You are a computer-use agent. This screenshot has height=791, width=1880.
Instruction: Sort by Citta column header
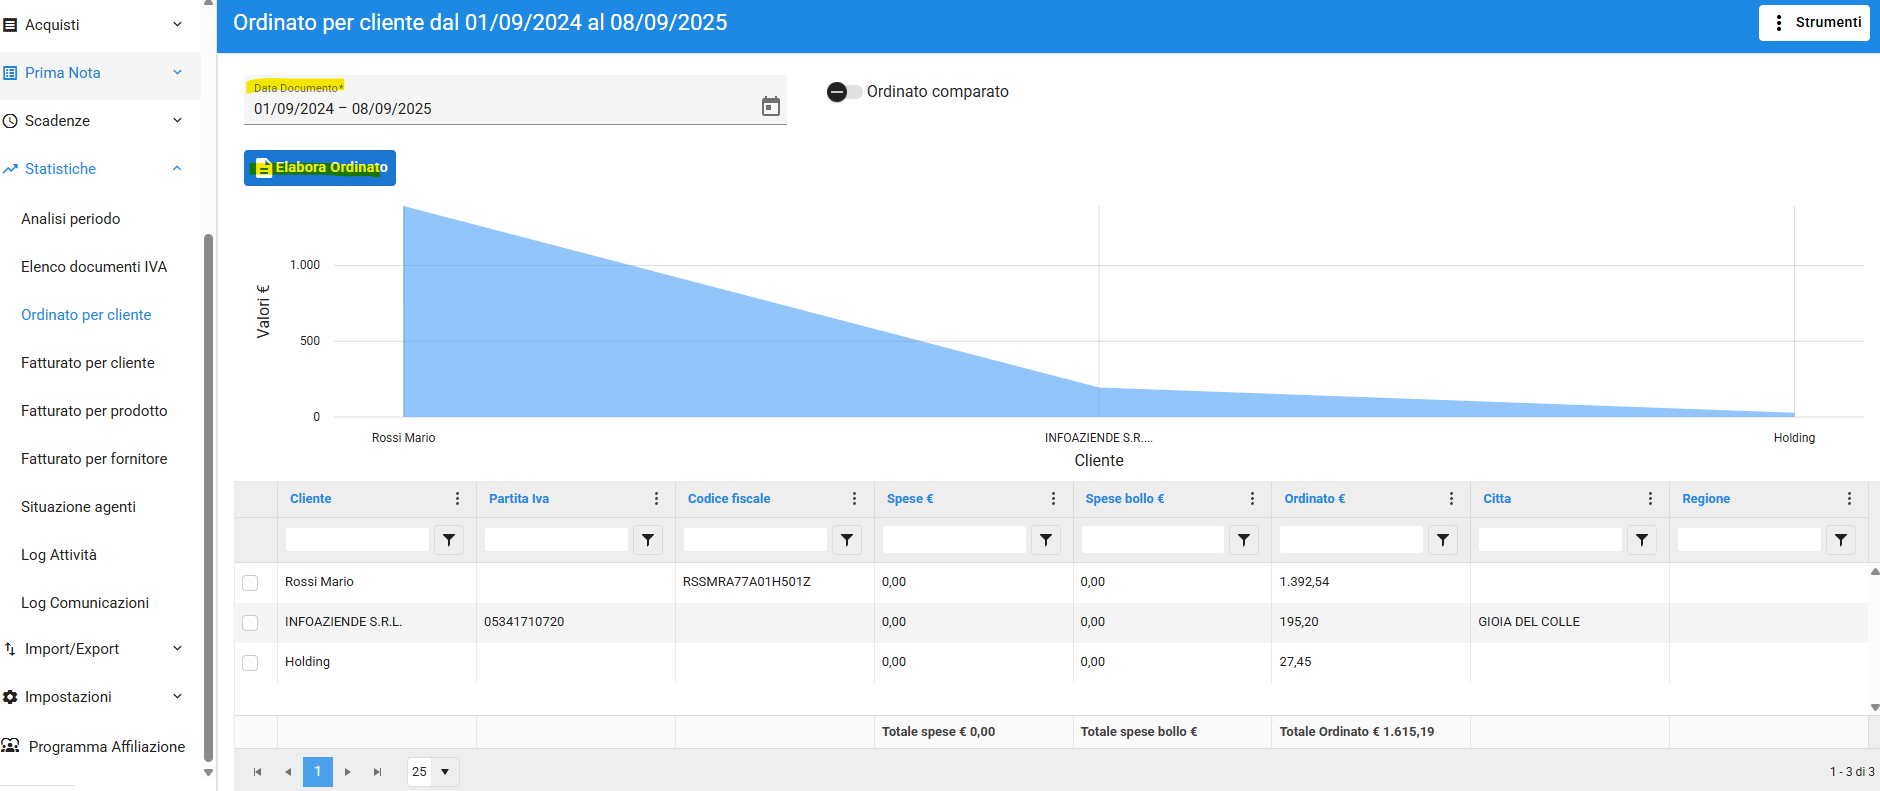1496,499
